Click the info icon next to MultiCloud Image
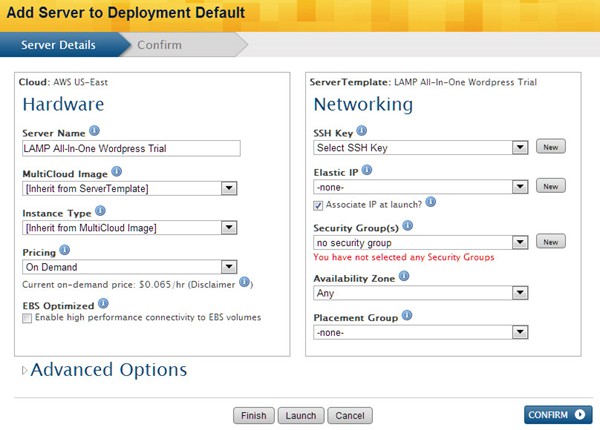 [x=116, y=172]
